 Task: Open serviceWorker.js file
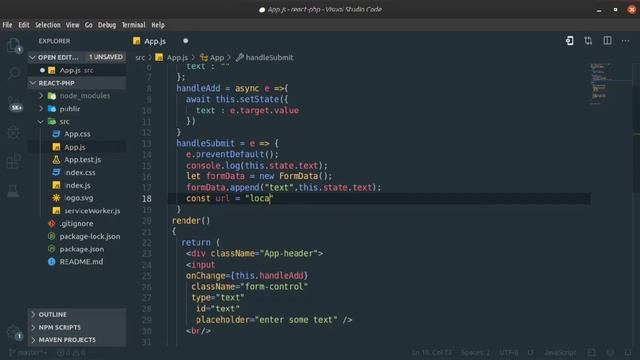[x=77, y=211]
